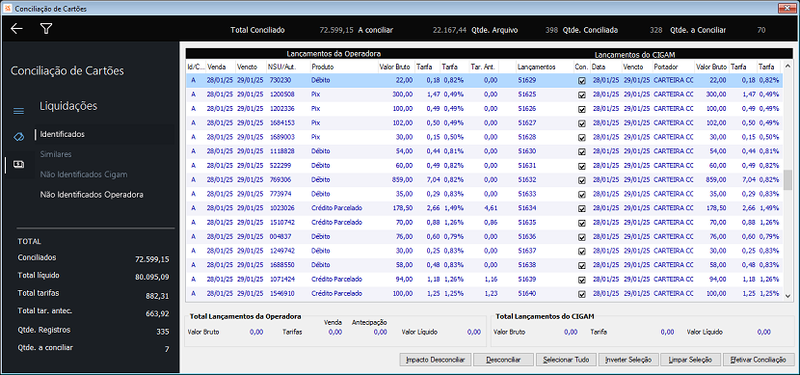The image size is (800, 375).
Task: Open the hamburger menu icon beside Liquidações
Action: (18, 111)
